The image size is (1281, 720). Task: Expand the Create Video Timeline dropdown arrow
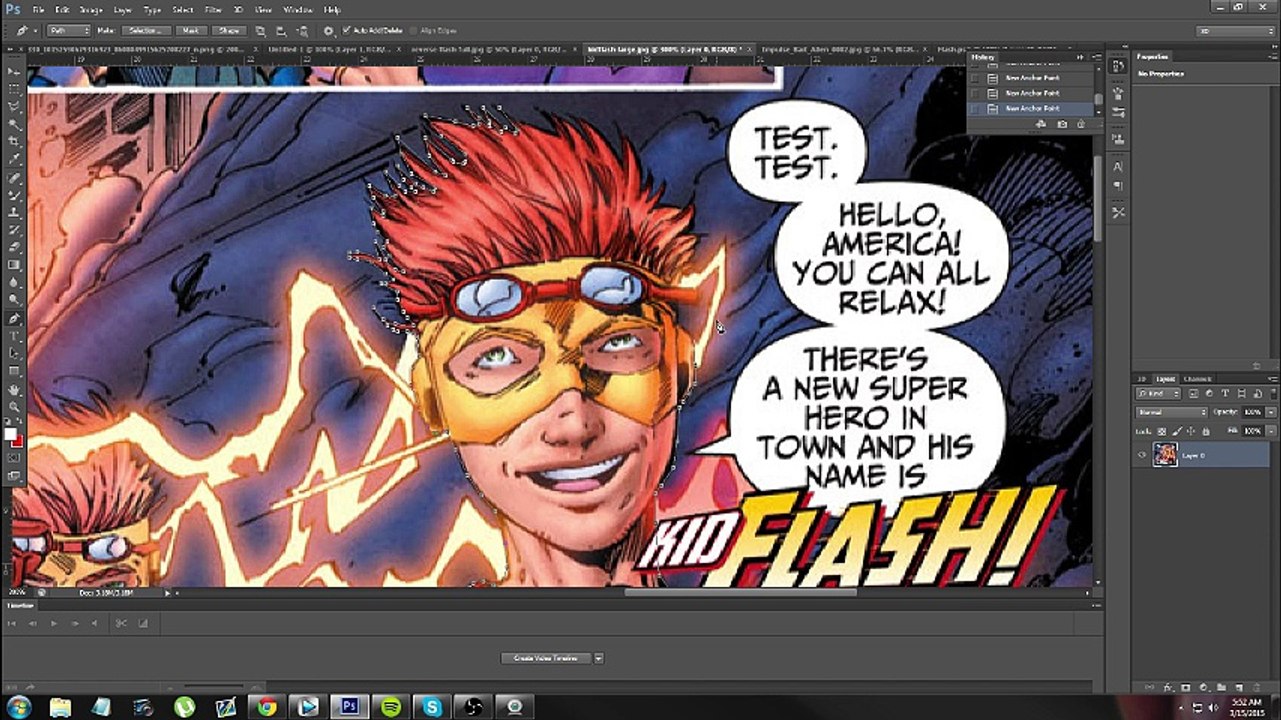(x=598, y=658)
